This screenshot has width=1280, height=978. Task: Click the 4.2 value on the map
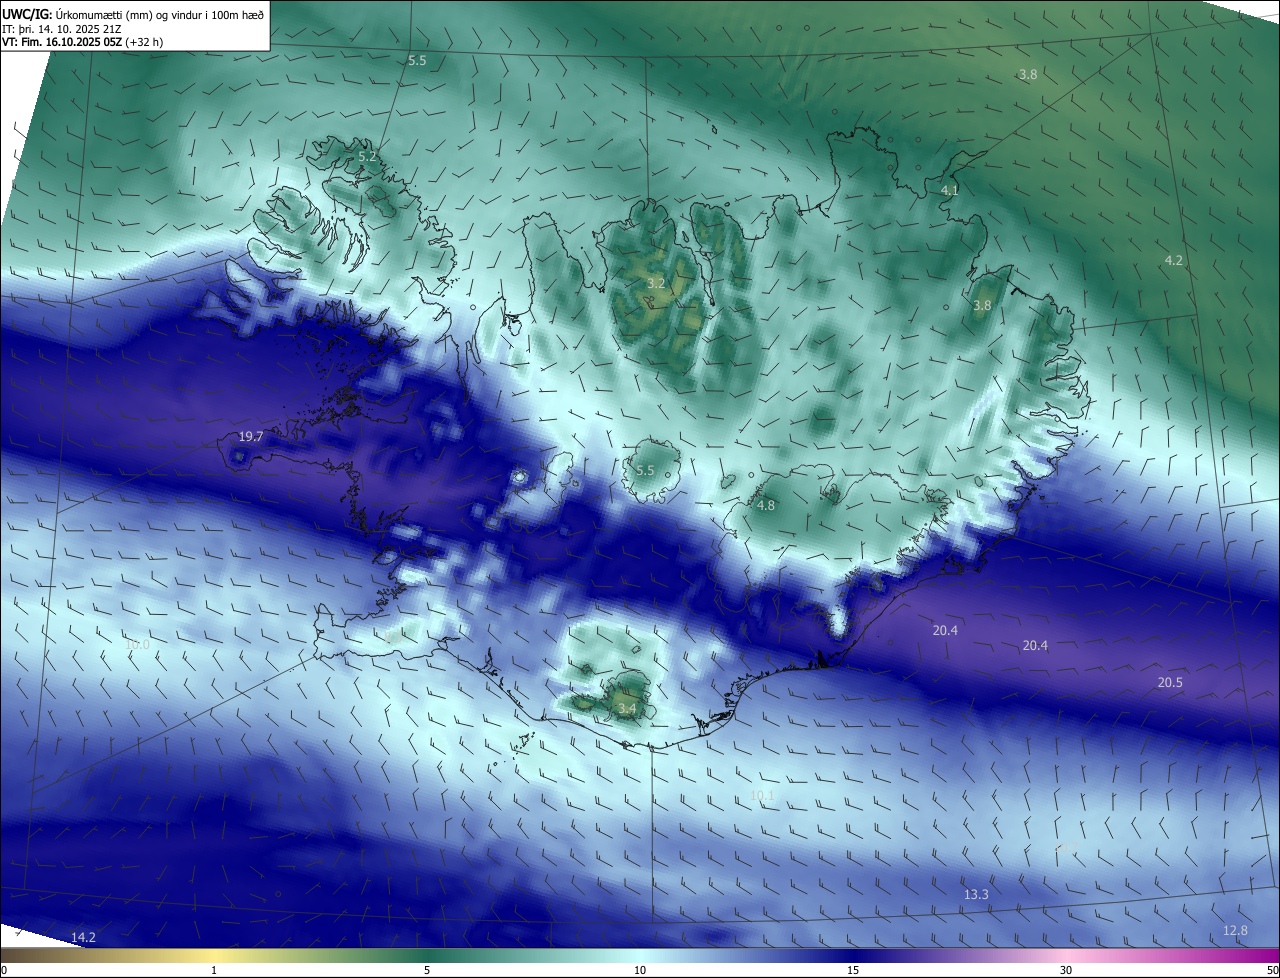click(1174, 260)
